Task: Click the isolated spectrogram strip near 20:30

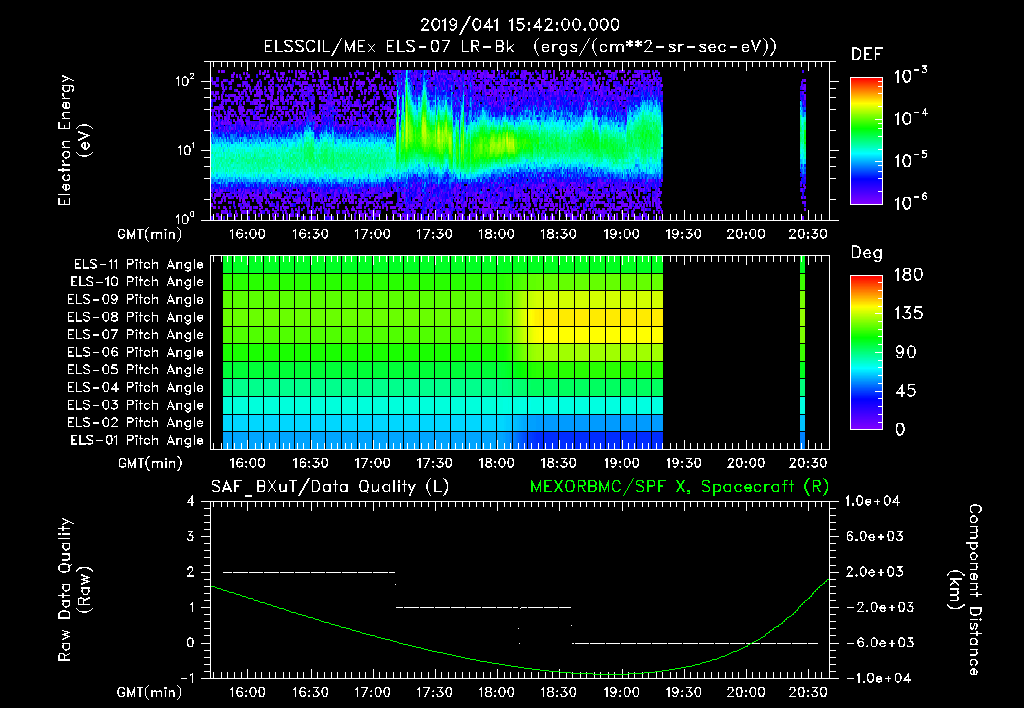Action: pyautogui.click(x=803, y=144)
